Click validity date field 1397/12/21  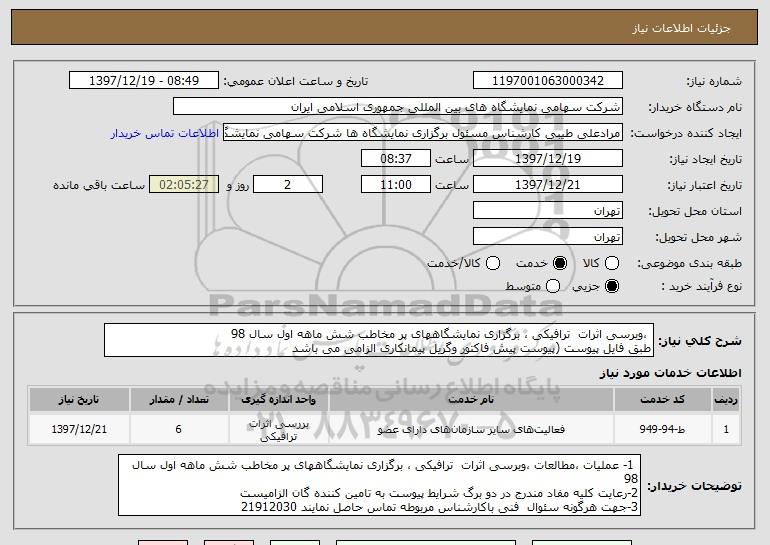point(548,185)
